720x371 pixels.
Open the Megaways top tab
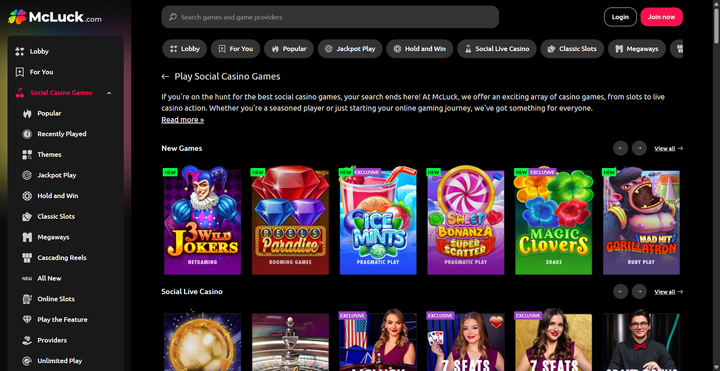637,49
